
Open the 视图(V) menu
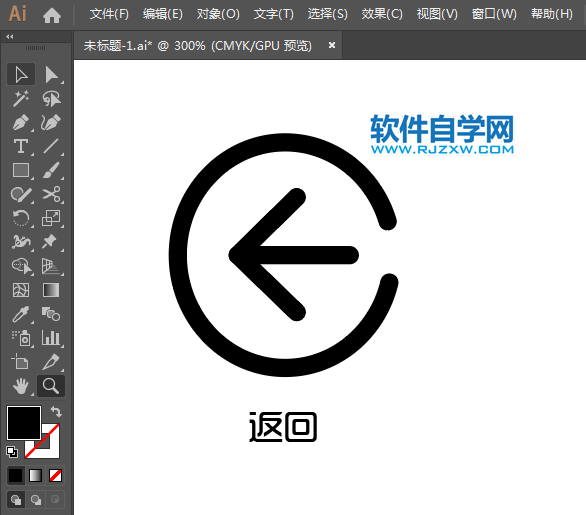[x=437, y=14]
